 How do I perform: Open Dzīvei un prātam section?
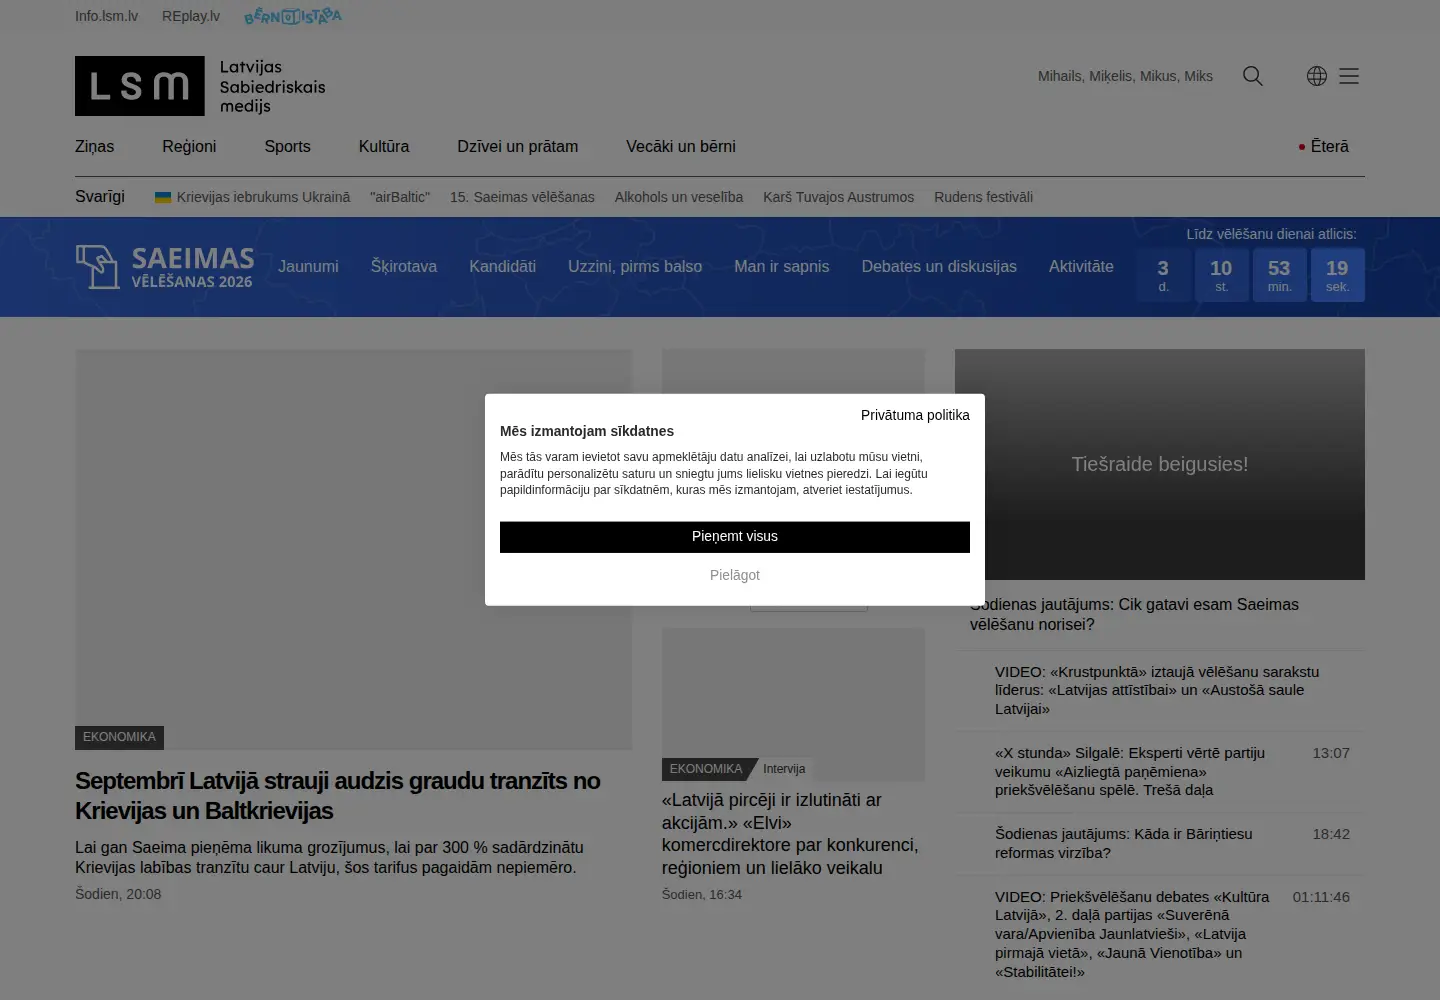pyautogui.click(x=518, y=146)
